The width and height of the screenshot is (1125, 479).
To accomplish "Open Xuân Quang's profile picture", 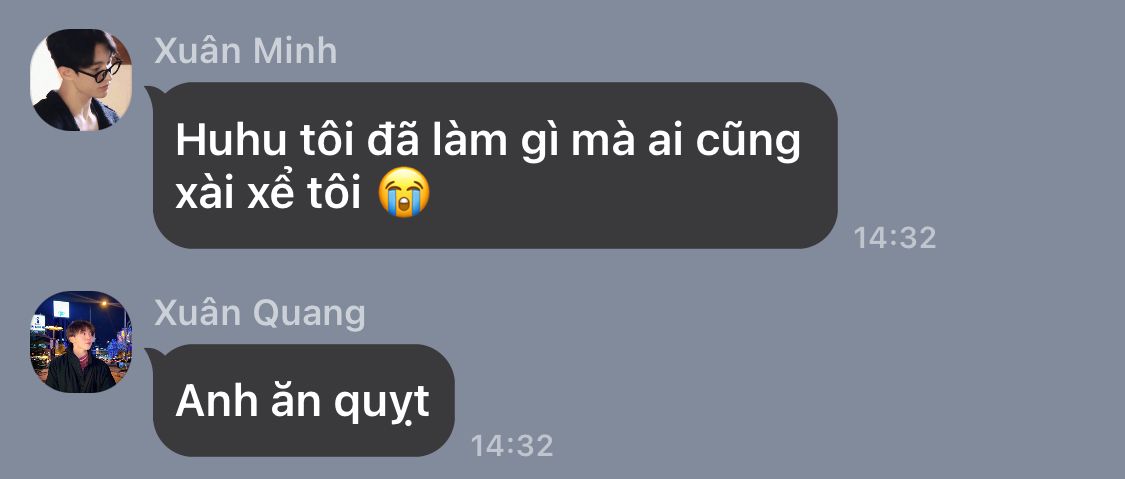I will [81, 341].
